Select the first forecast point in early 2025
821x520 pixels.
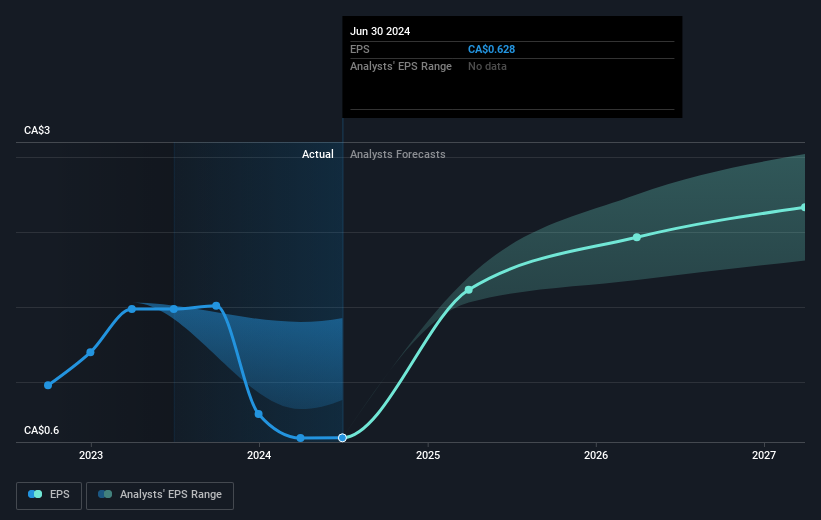(x=469, y=290)
